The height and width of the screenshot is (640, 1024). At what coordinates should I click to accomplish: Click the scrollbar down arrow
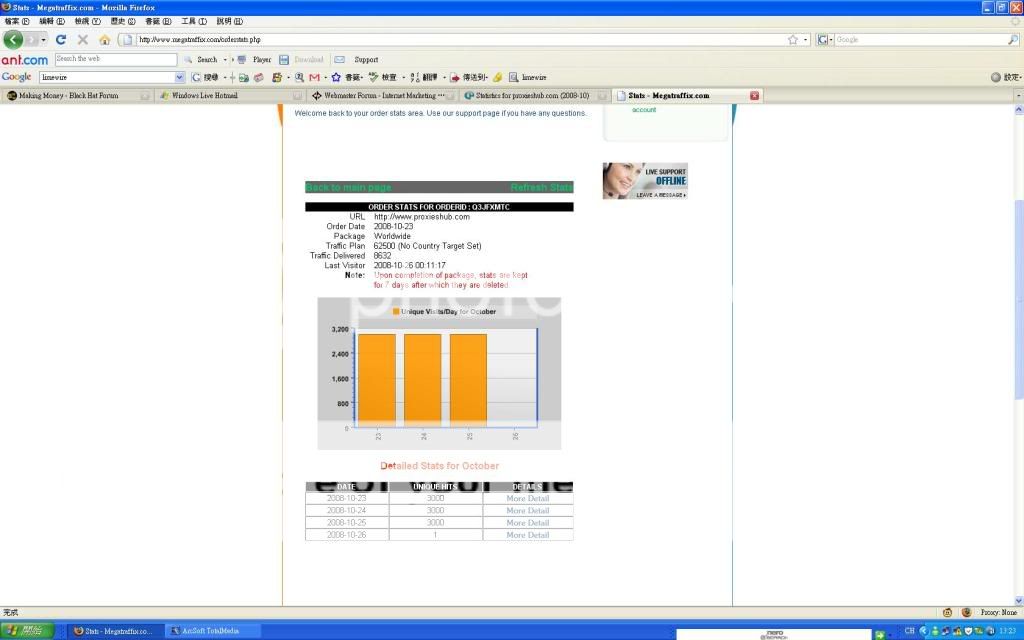(x=1018, y=600)
